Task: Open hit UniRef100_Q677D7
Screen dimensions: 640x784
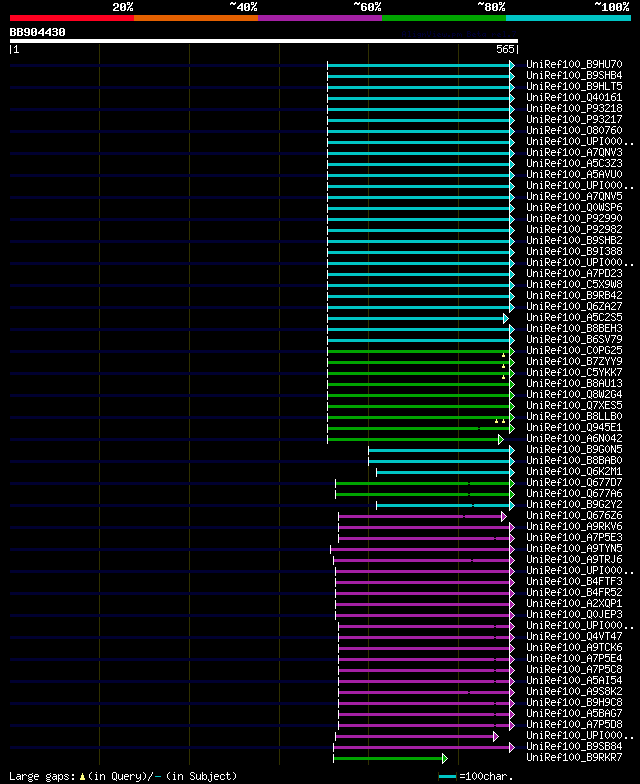Action: coord(574,482)
